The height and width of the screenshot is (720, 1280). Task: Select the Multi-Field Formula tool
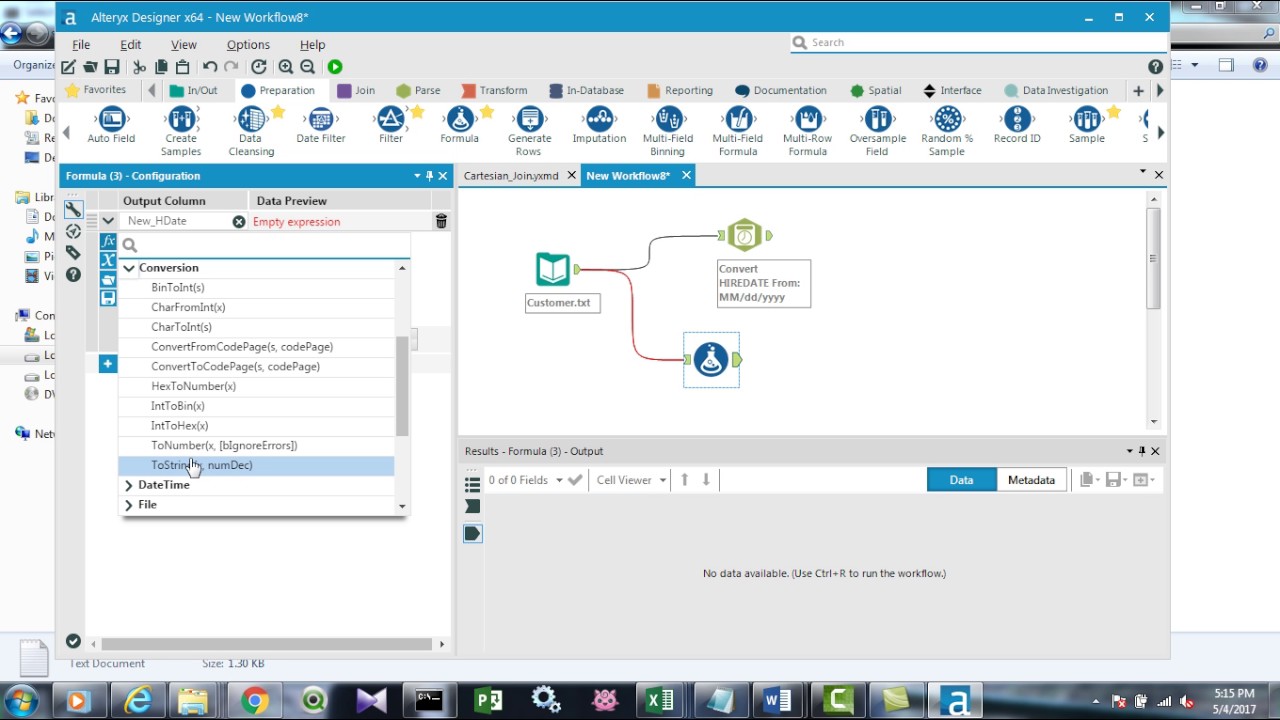point(738,132)
